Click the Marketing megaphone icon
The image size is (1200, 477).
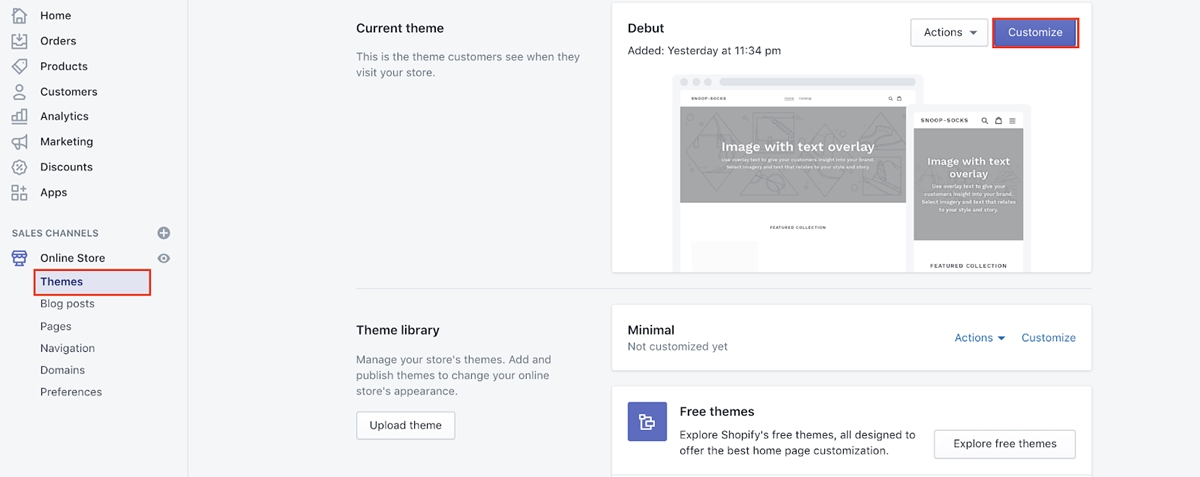click(x=19, y=142)
